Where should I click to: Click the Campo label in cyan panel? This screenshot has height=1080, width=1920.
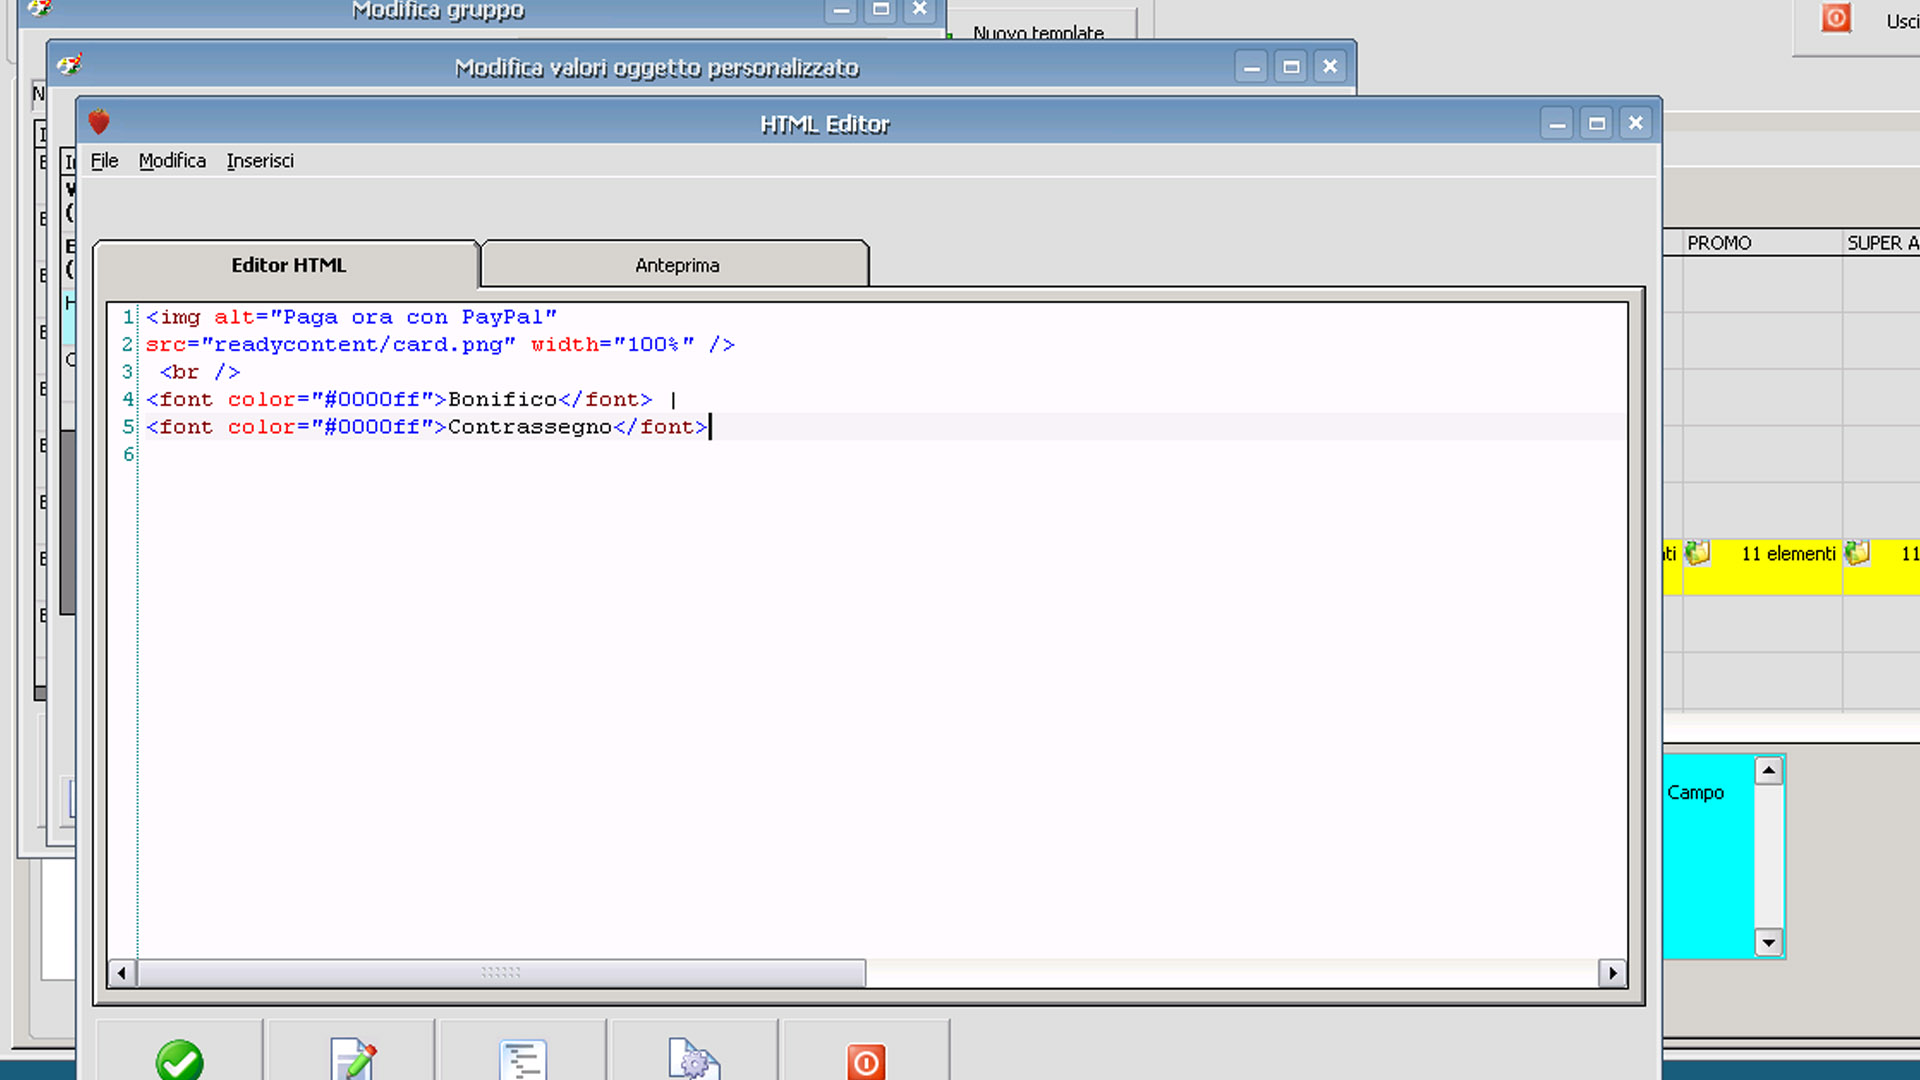tap(1695, 793)
